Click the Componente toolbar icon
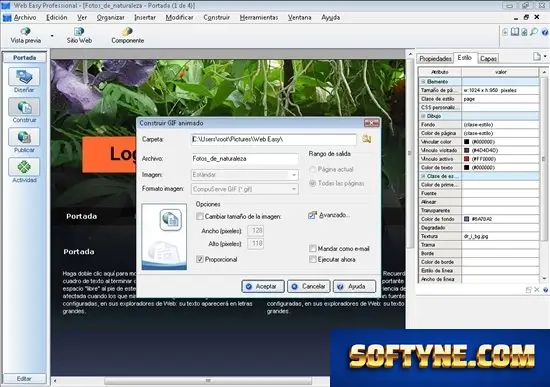The height and width of the screenshot is (387, 550). 127,32
